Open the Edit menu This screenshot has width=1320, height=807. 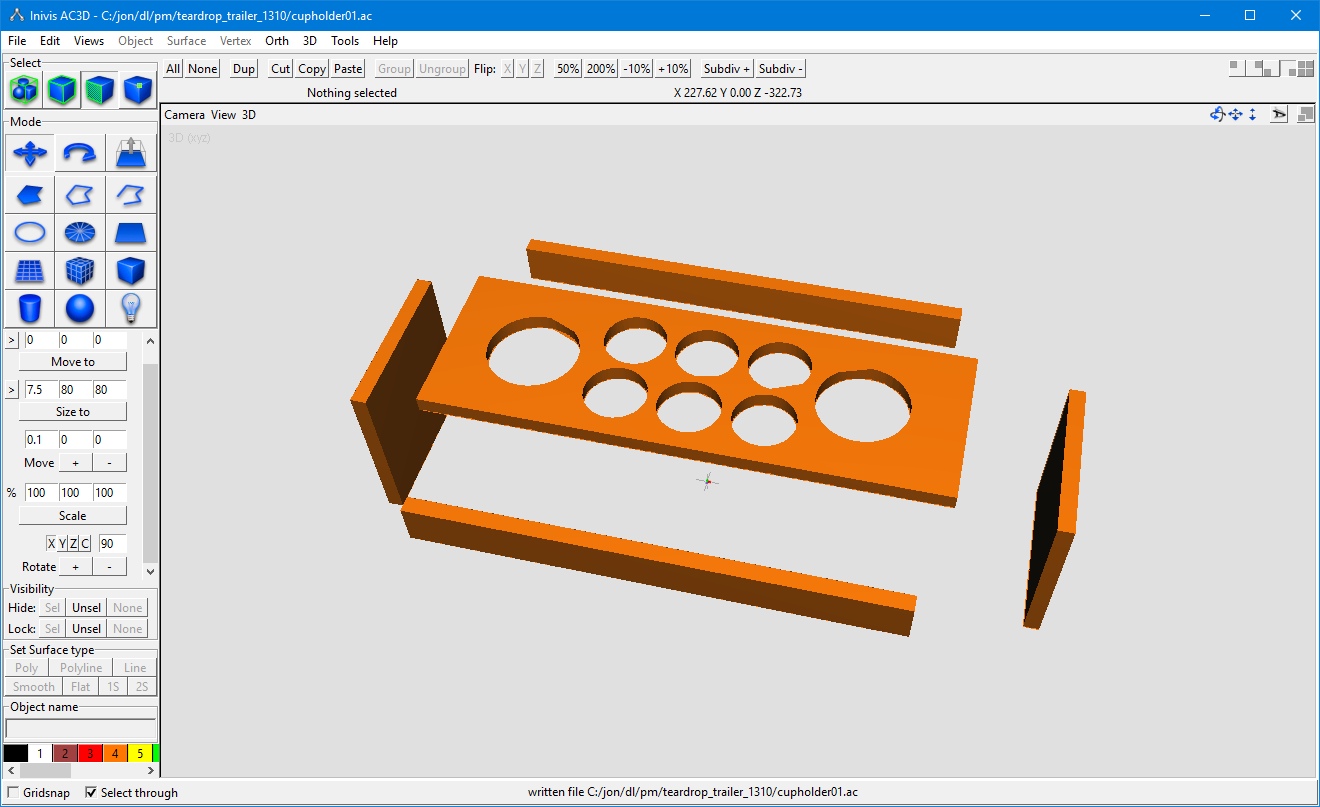[50, 41]
